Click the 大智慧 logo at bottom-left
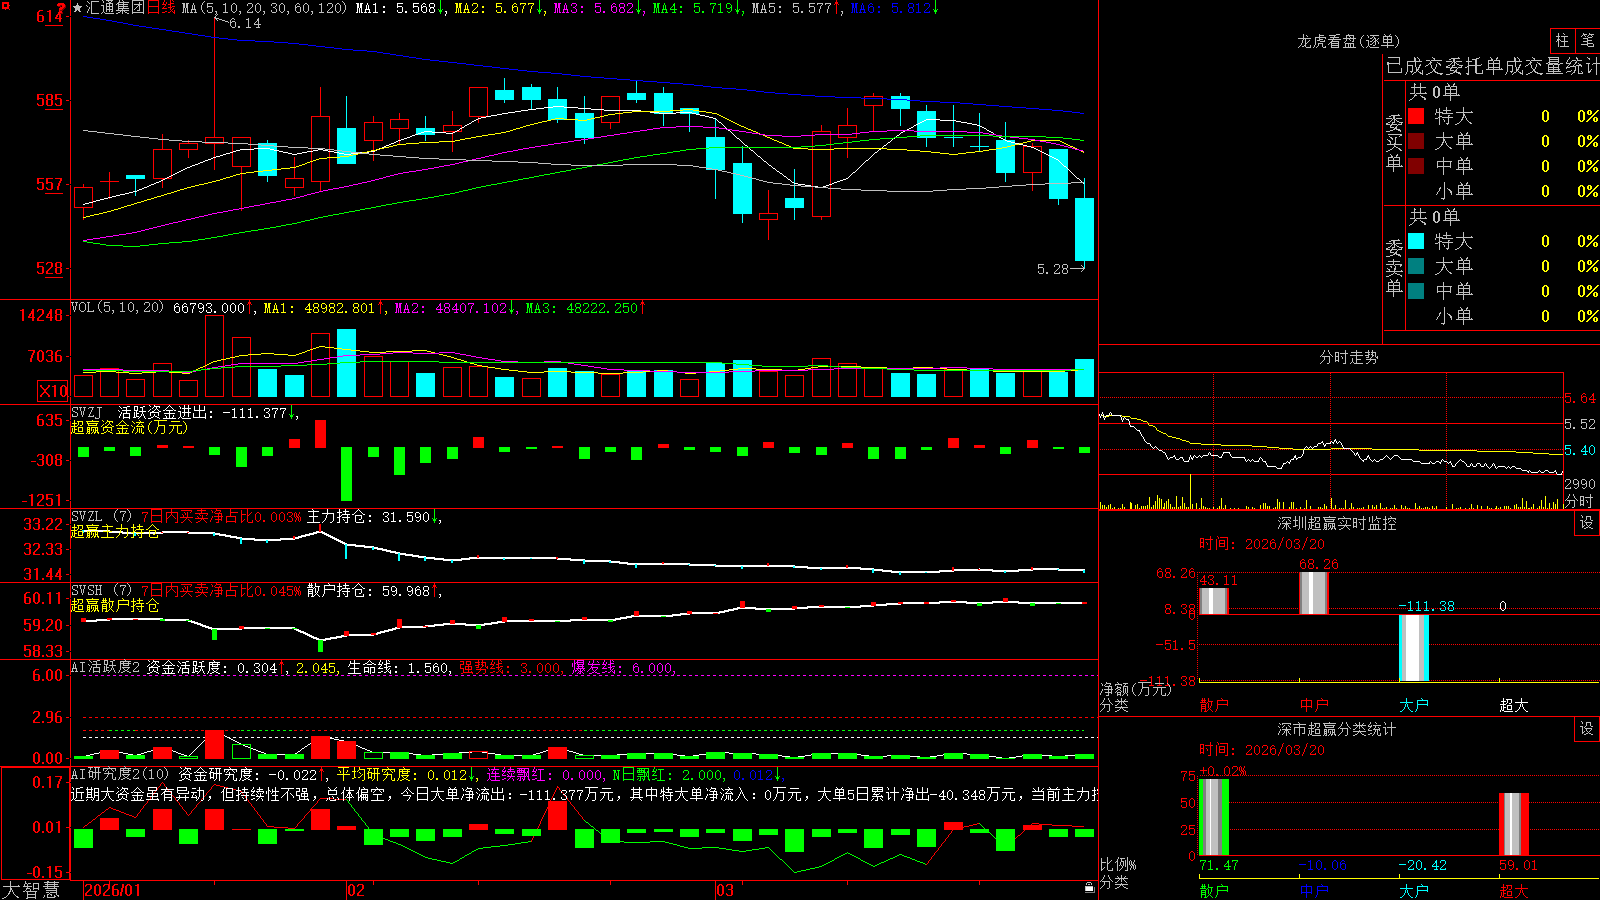The image size is (1600, 900). [x=30, y=890]
